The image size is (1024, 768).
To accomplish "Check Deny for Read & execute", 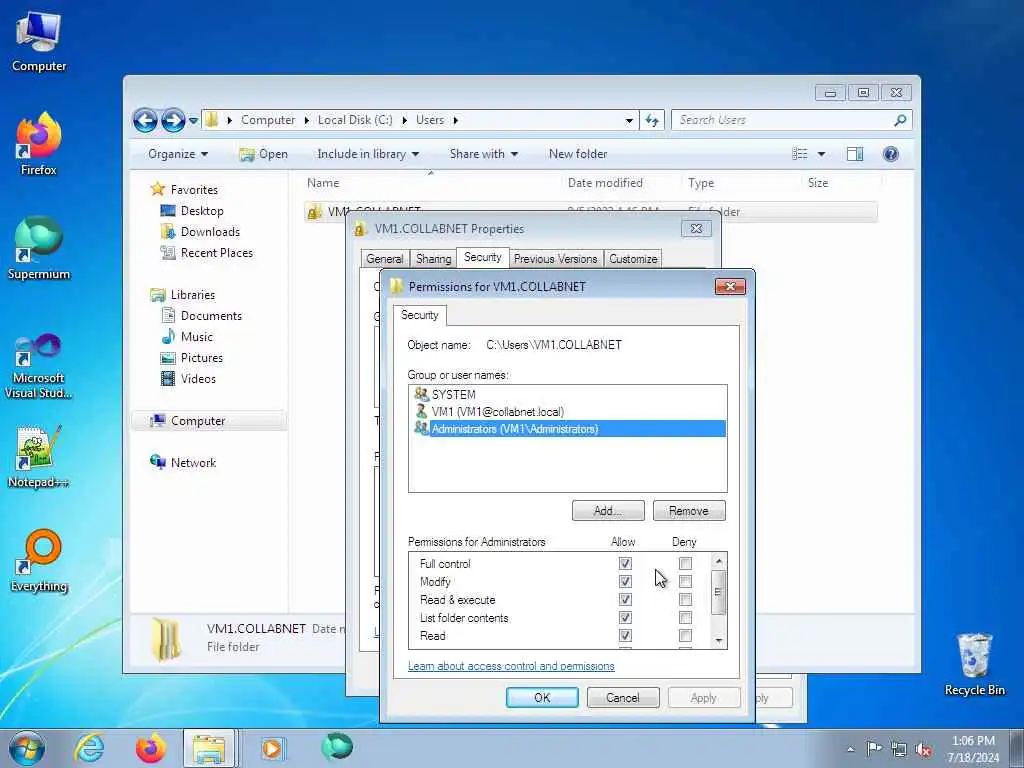I will (685, 600).
